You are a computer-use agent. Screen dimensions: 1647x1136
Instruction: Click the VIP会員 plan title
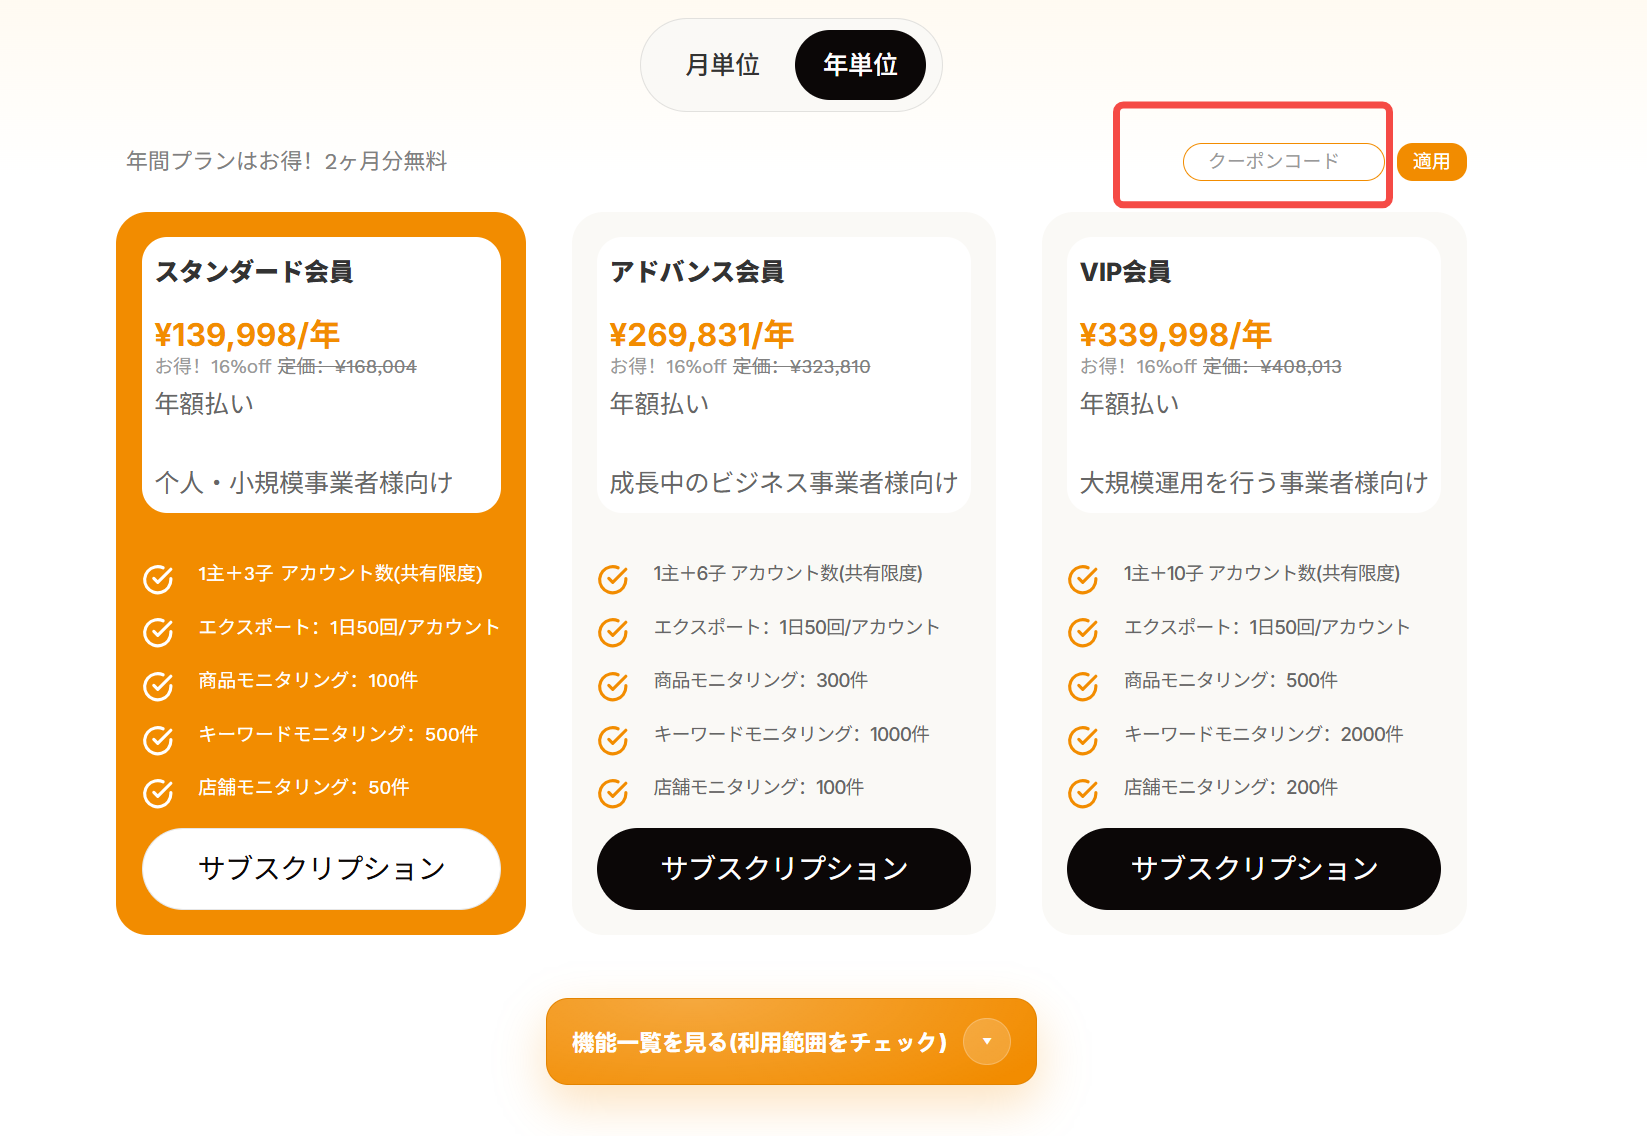pyautogui.click(x=1125, y=272)
